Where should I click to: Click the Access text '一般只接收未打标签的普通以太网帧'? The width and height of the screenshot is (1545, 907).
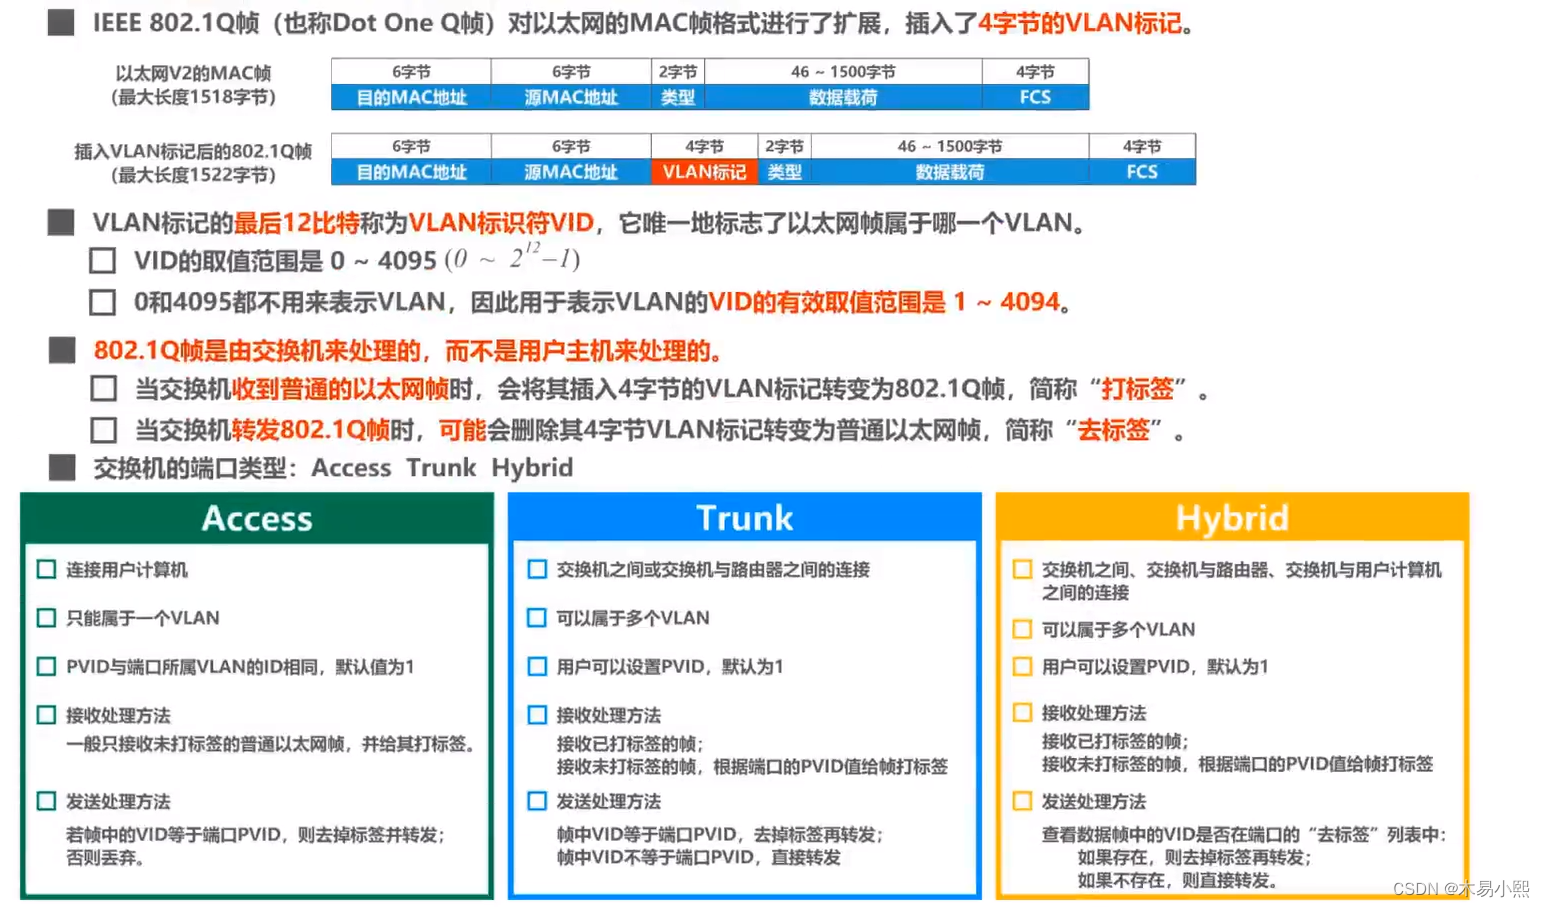pyautogui.click(x=205, y=744)
